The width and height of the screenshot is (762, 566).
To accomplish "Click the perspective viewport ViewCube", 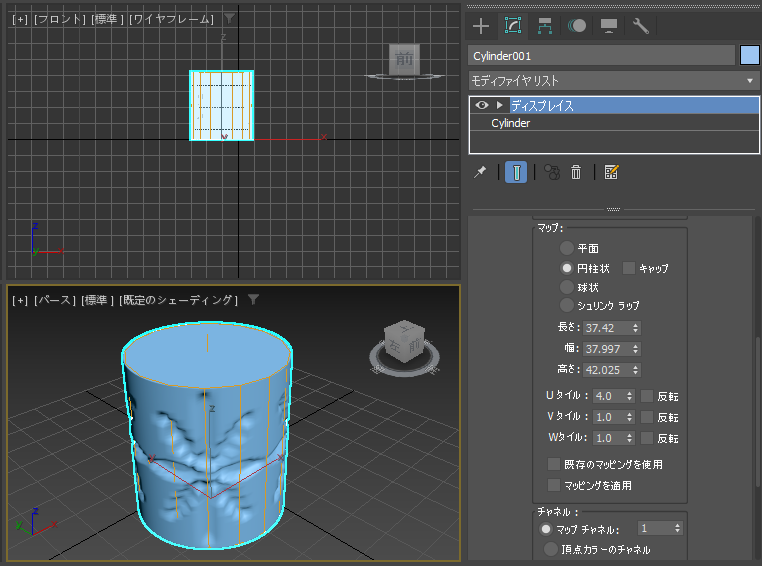I will [404, 342].
